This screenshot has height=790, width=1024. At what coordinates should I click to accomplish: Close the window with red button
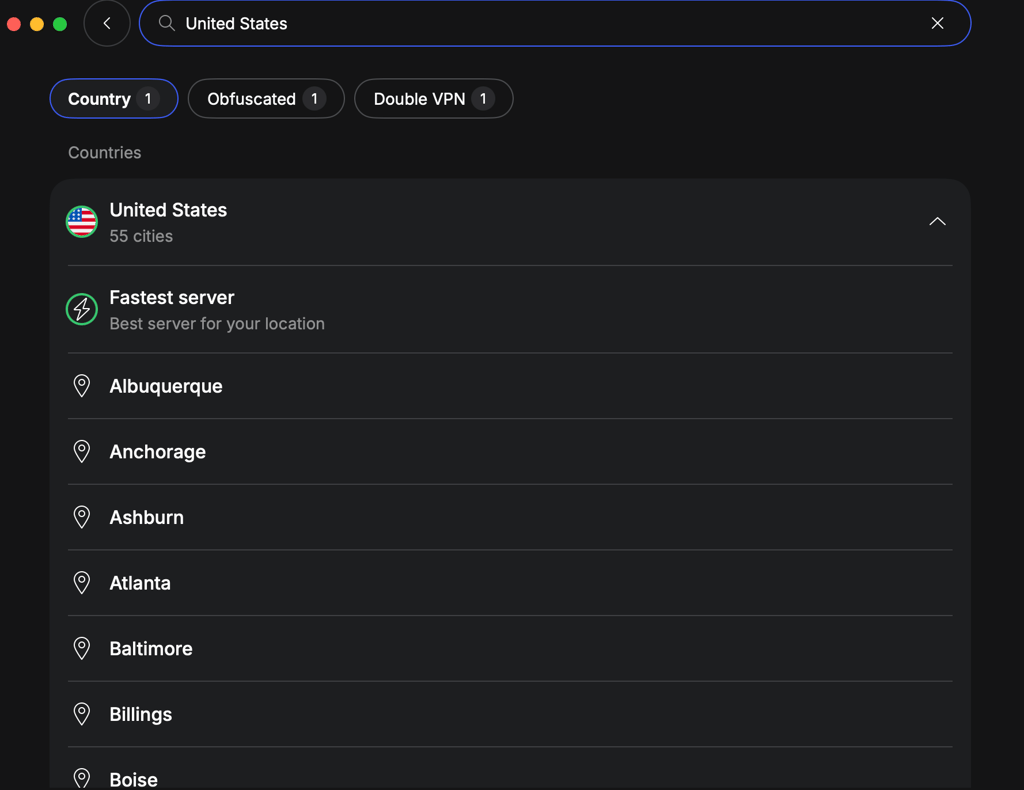coord(14,24)
